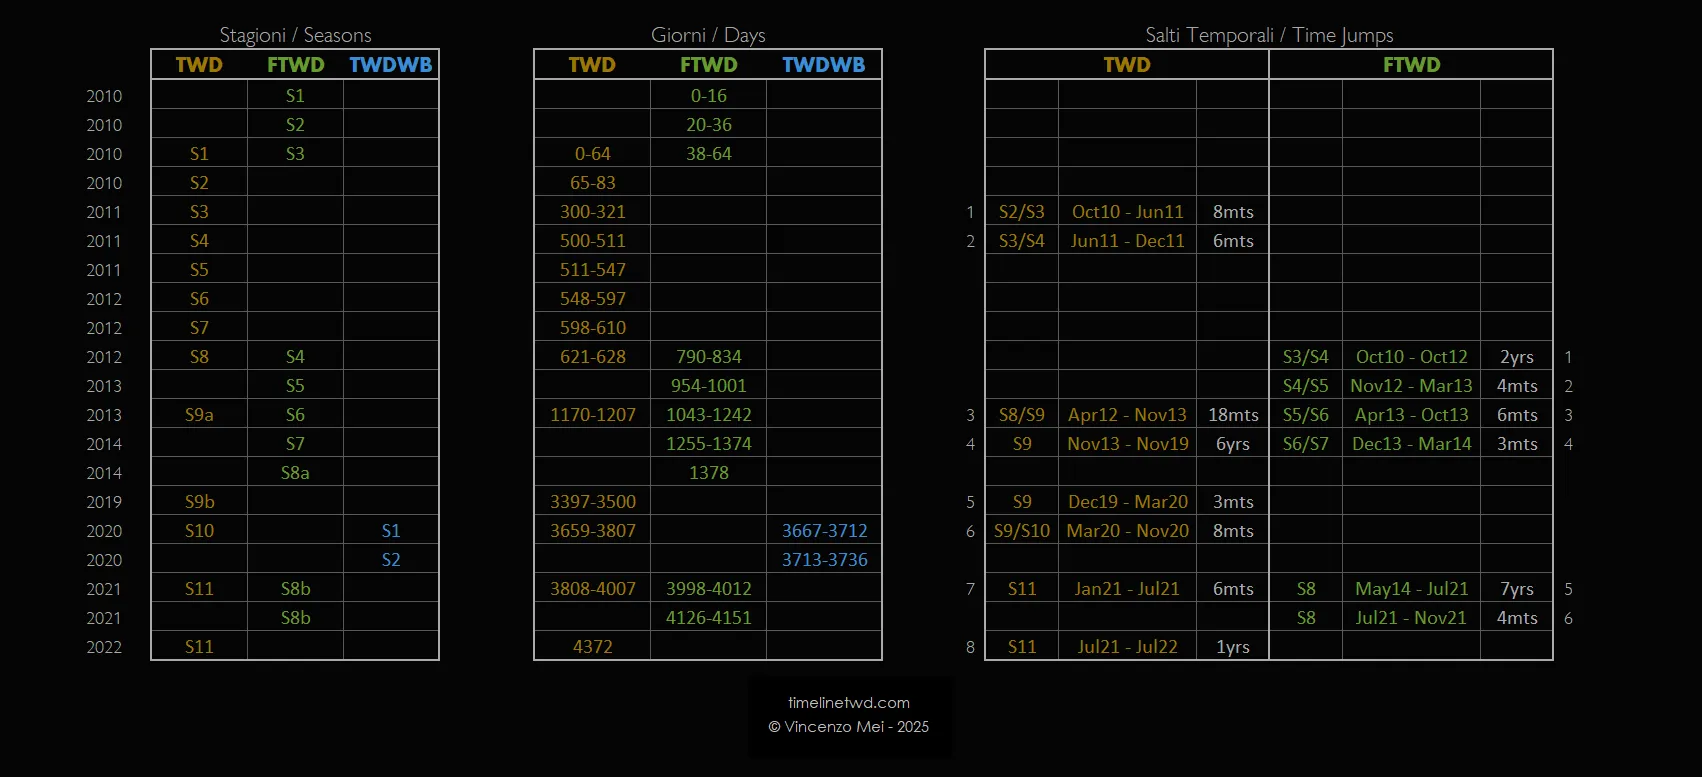Click the 4372 days cell
1702x777 pixels.
click(x=592, y=647)
